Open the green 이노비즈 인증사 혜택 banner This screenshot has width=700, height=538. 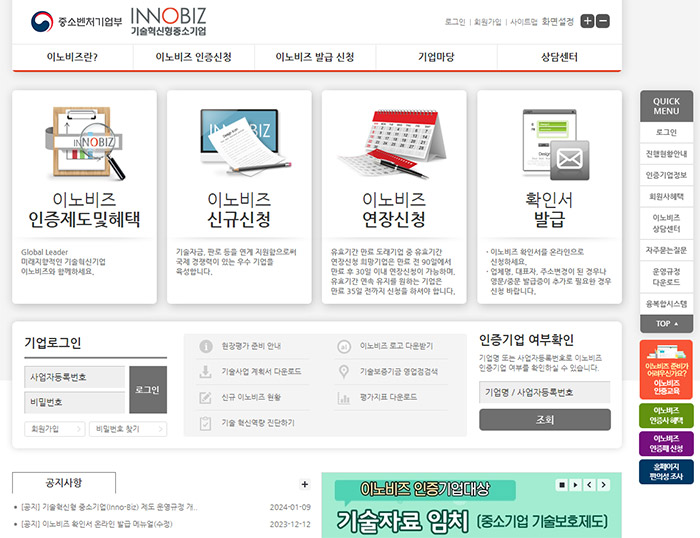pos(666,415)
